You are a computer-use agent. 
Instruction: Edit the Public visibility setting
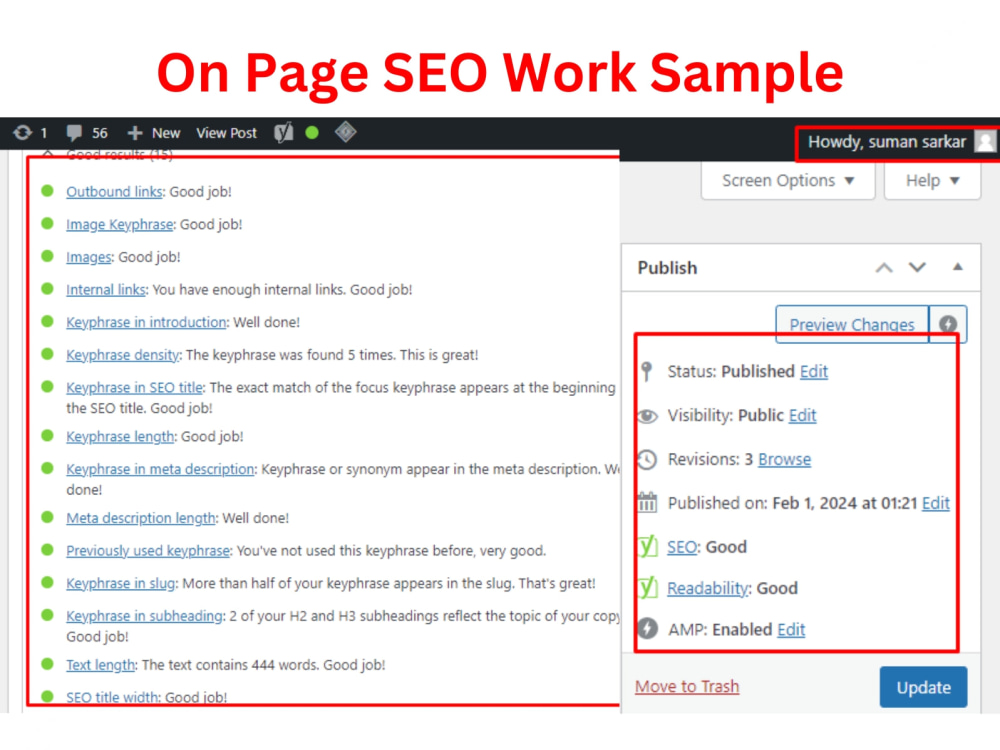click(802, 416)
